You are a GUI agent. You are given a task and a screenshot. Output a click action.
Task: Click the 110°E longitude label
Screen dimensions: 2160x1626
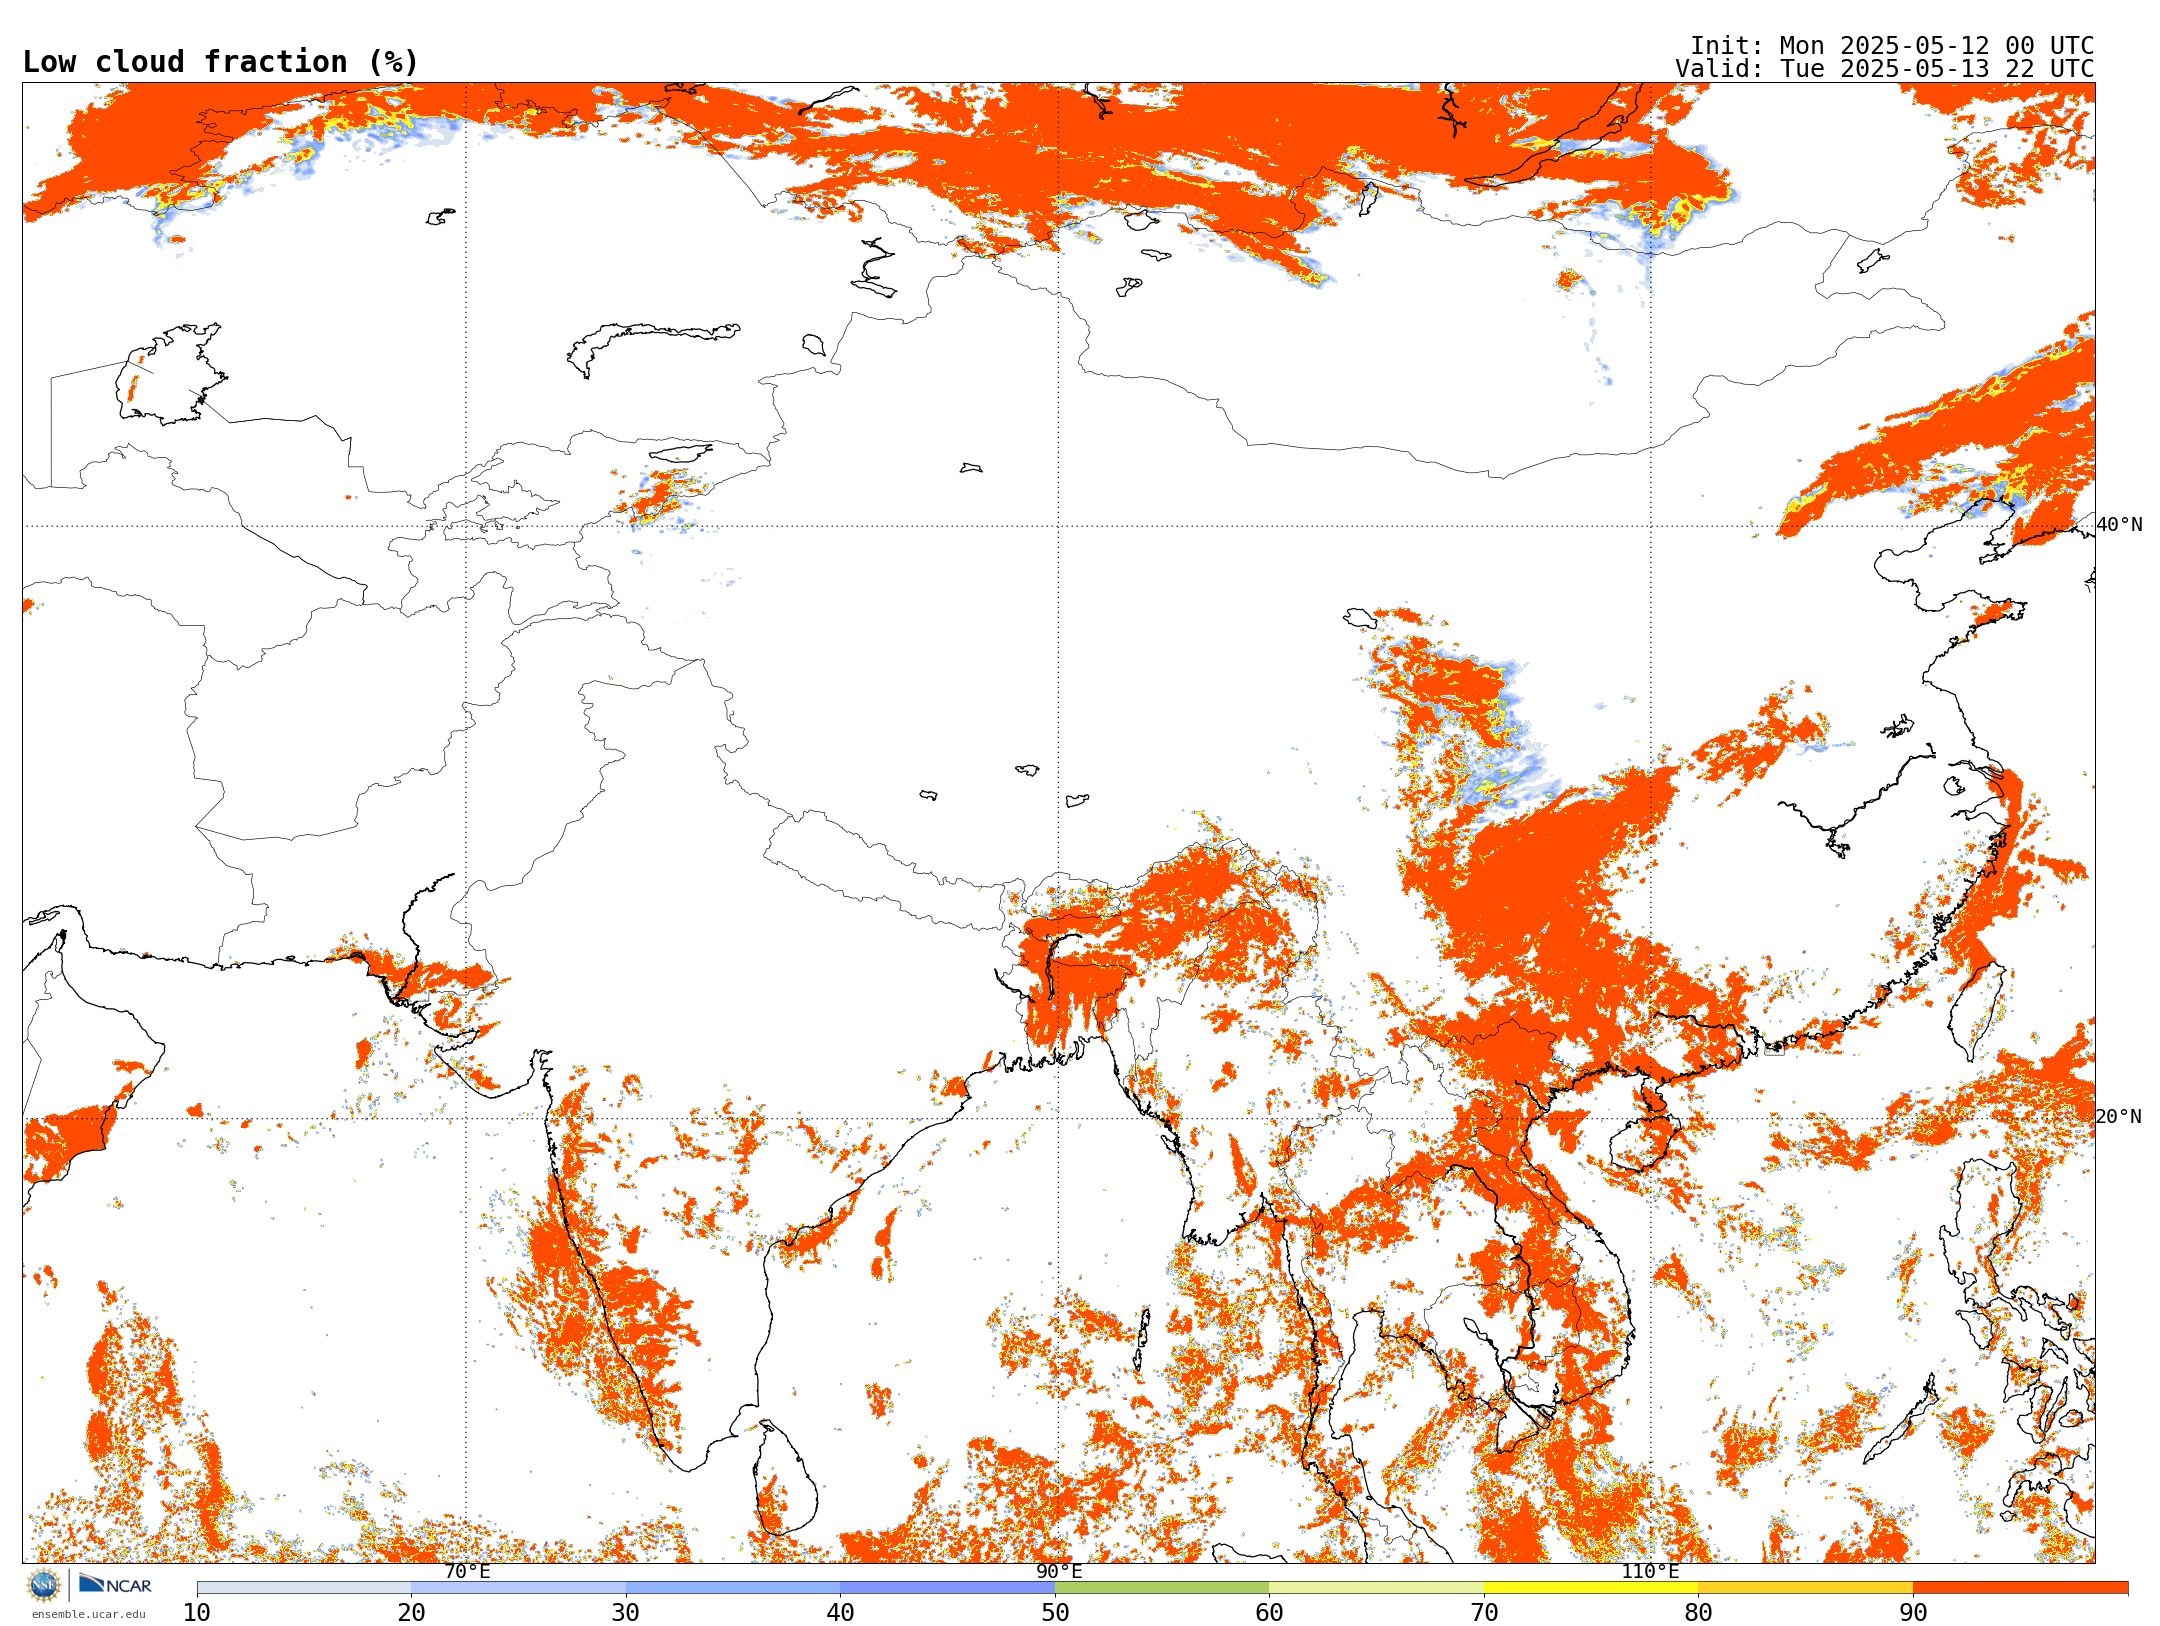pyautogui.click(x=1650, y=1571)
